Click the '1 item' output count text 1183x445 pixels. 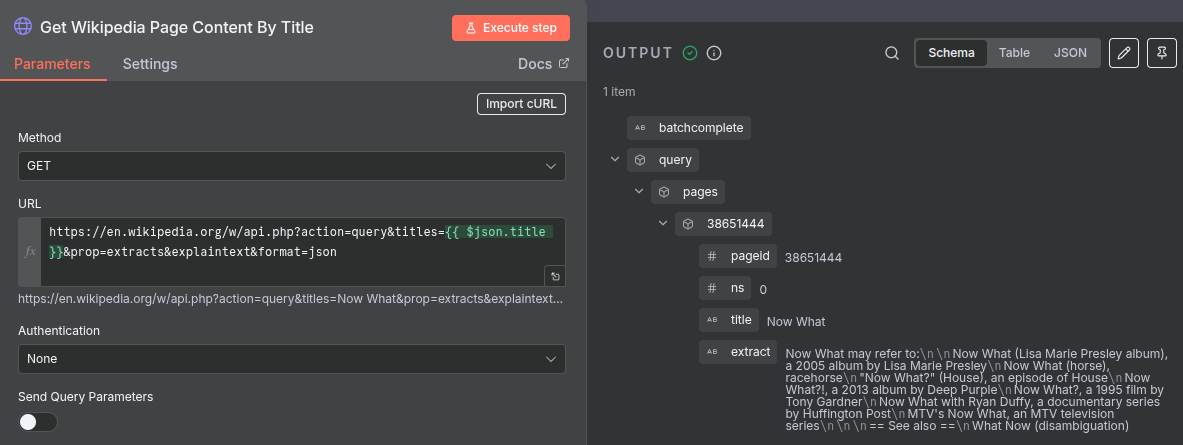619,92
